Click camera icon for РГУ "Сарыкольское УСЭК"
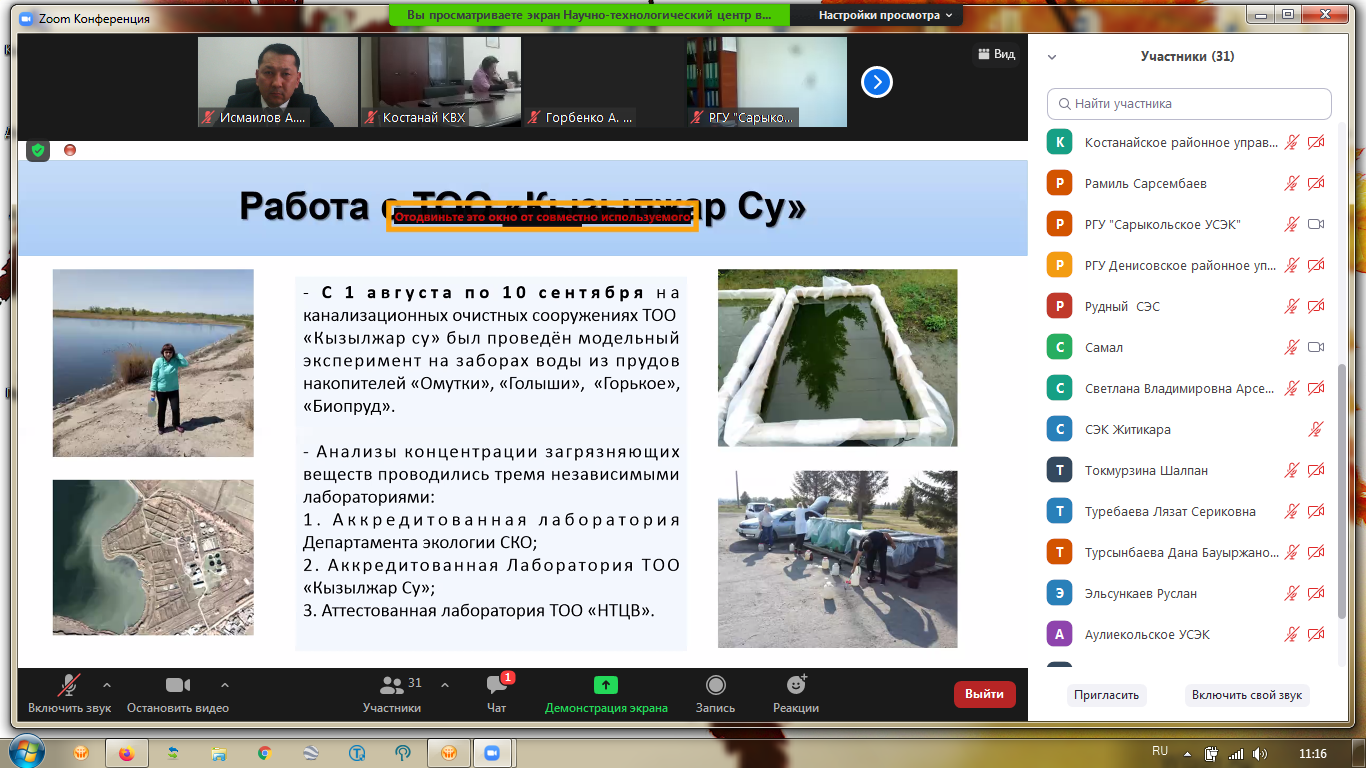Viewport: 1366px width, 768px height. (1316, 224)
